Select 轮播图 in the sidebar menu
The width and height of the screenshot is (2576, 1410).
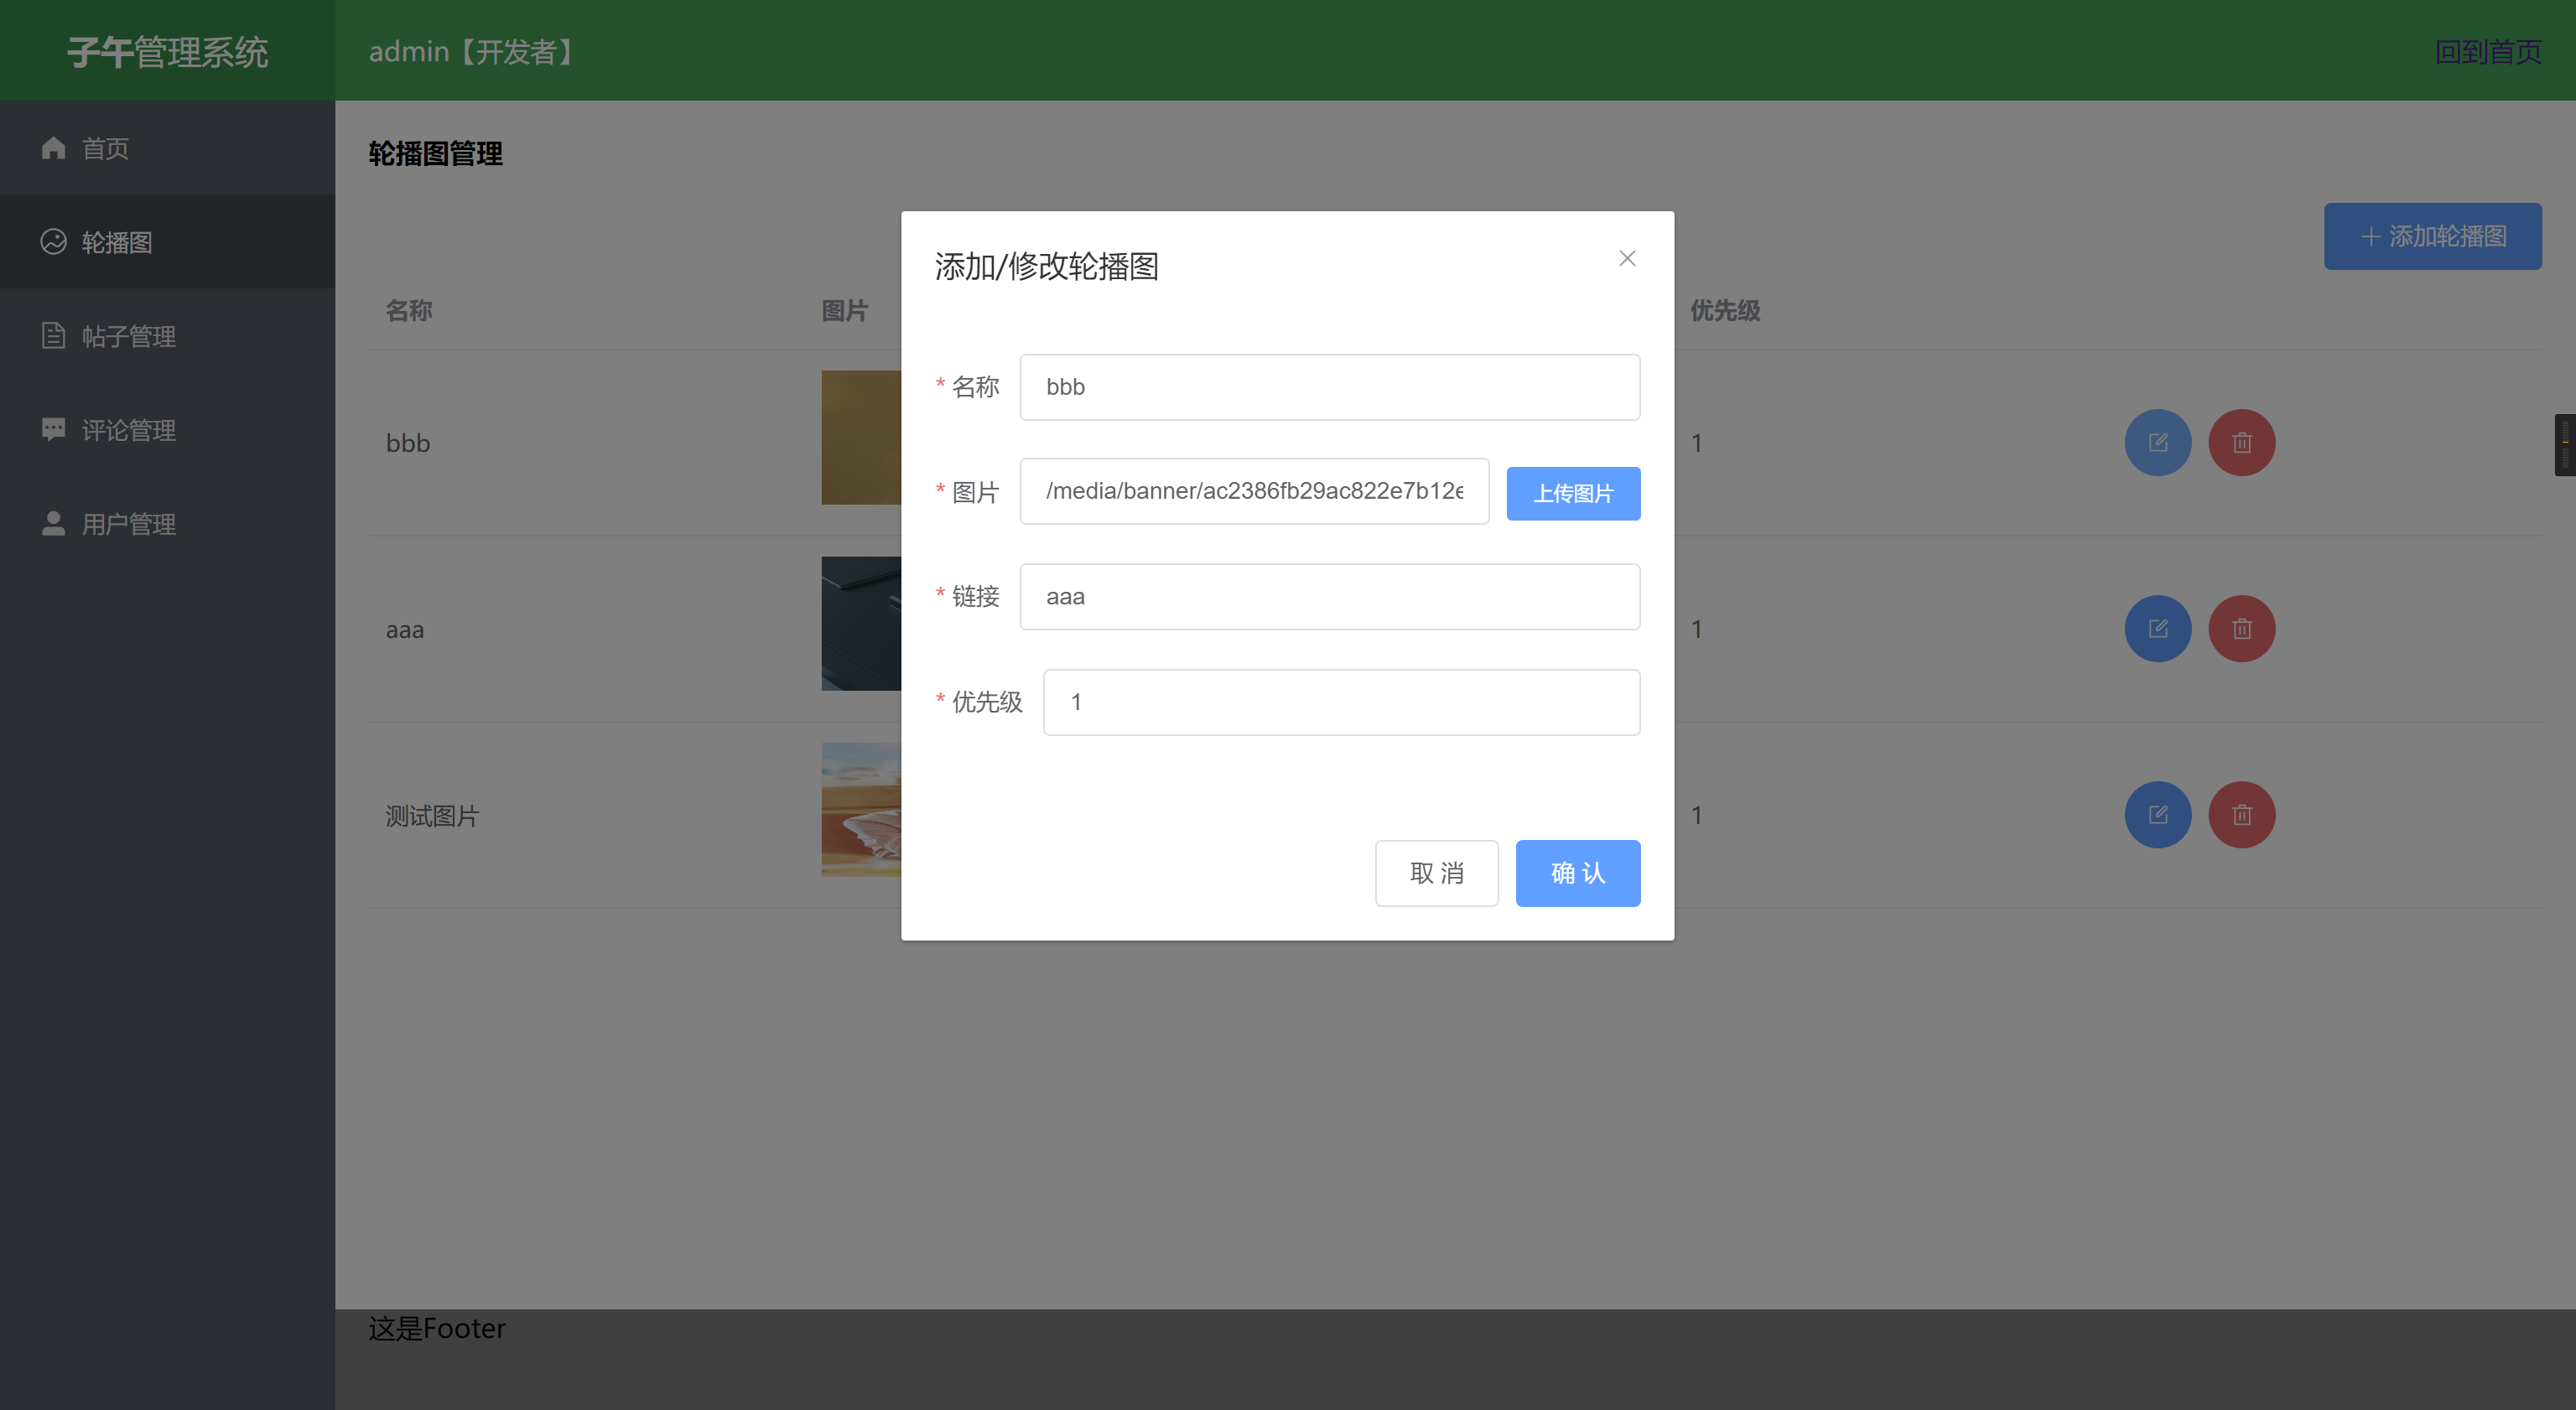point(117,242)
